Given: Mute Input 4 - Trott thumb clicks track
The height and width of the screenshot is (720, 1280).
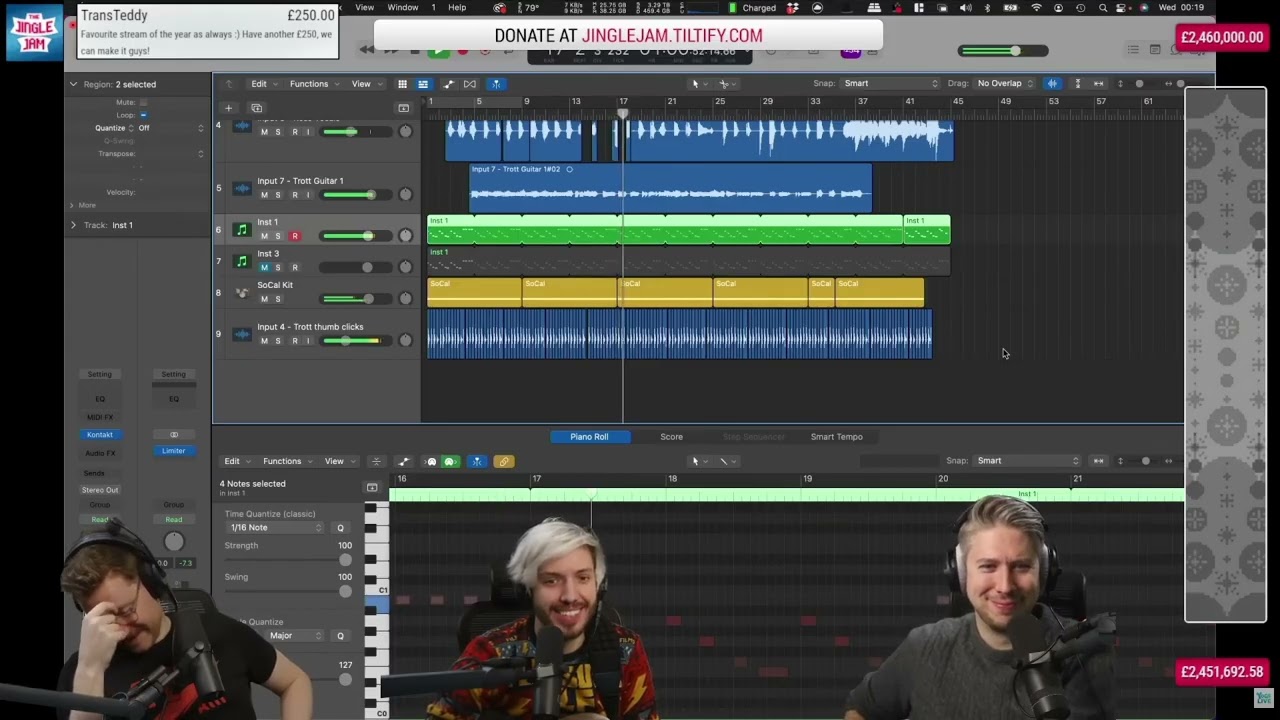Looking at the screenshot, I should (264, 341).
